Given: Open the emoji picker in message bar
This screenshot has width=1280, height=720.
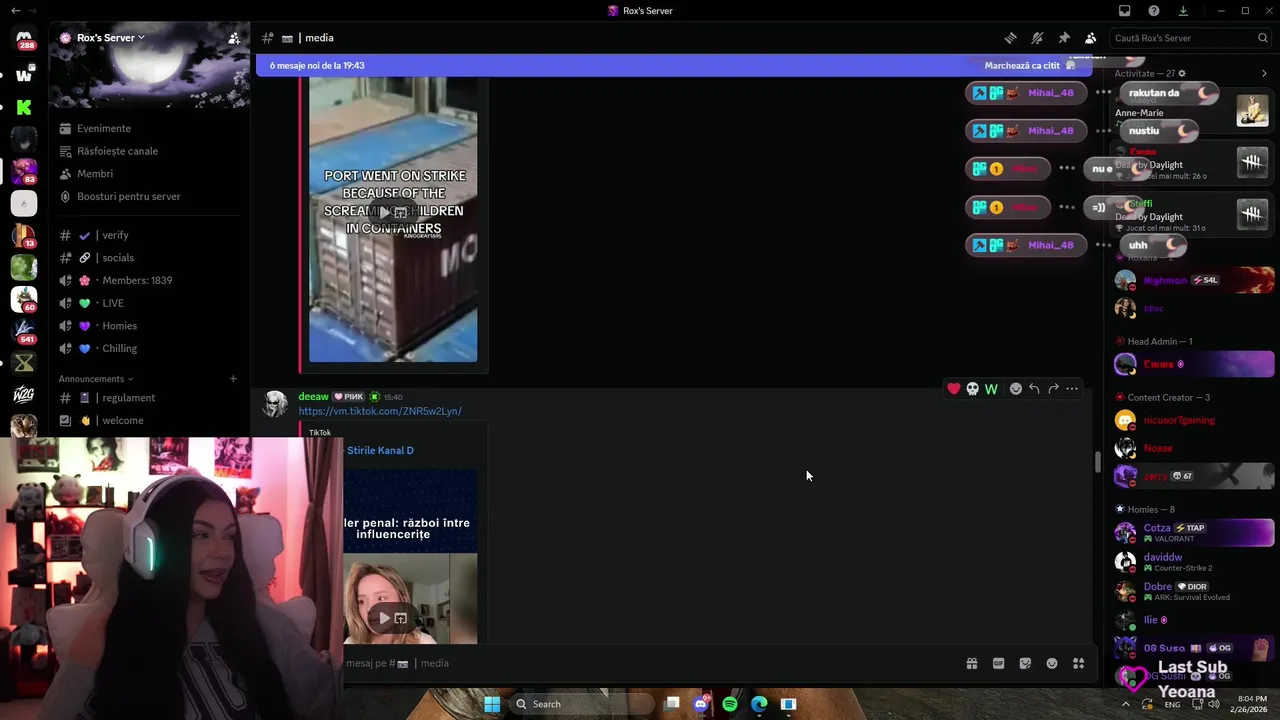Looking at the screenshot, I should click(x=1052, y=663).
